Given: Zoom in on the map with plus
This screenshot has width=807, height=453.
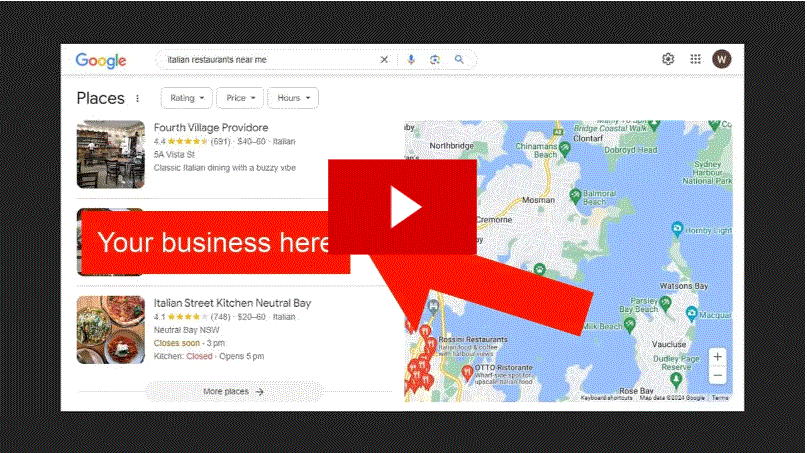Looking at the screenshot, I should pyautogui.click(x=717, y=357).
